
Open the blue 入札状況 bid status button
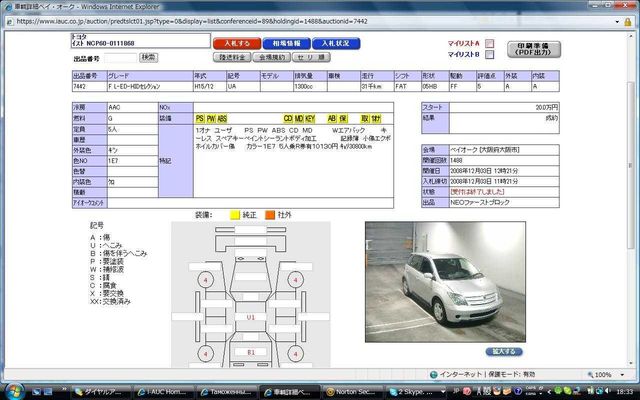tap(336, 43)
